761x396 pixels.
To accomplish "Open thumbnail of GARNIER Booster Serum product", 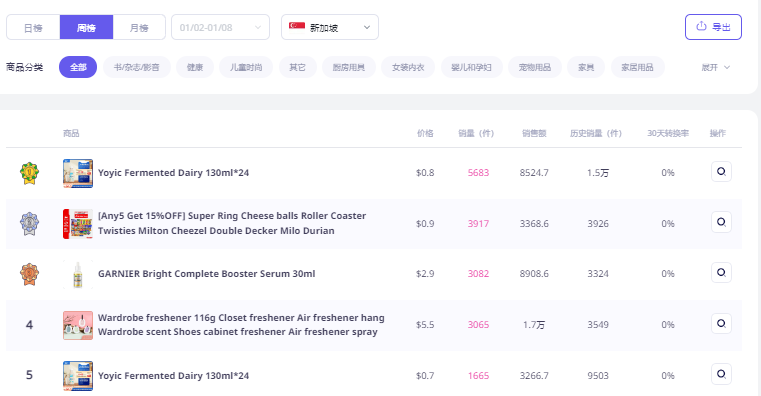I will [x=78, y=274].
